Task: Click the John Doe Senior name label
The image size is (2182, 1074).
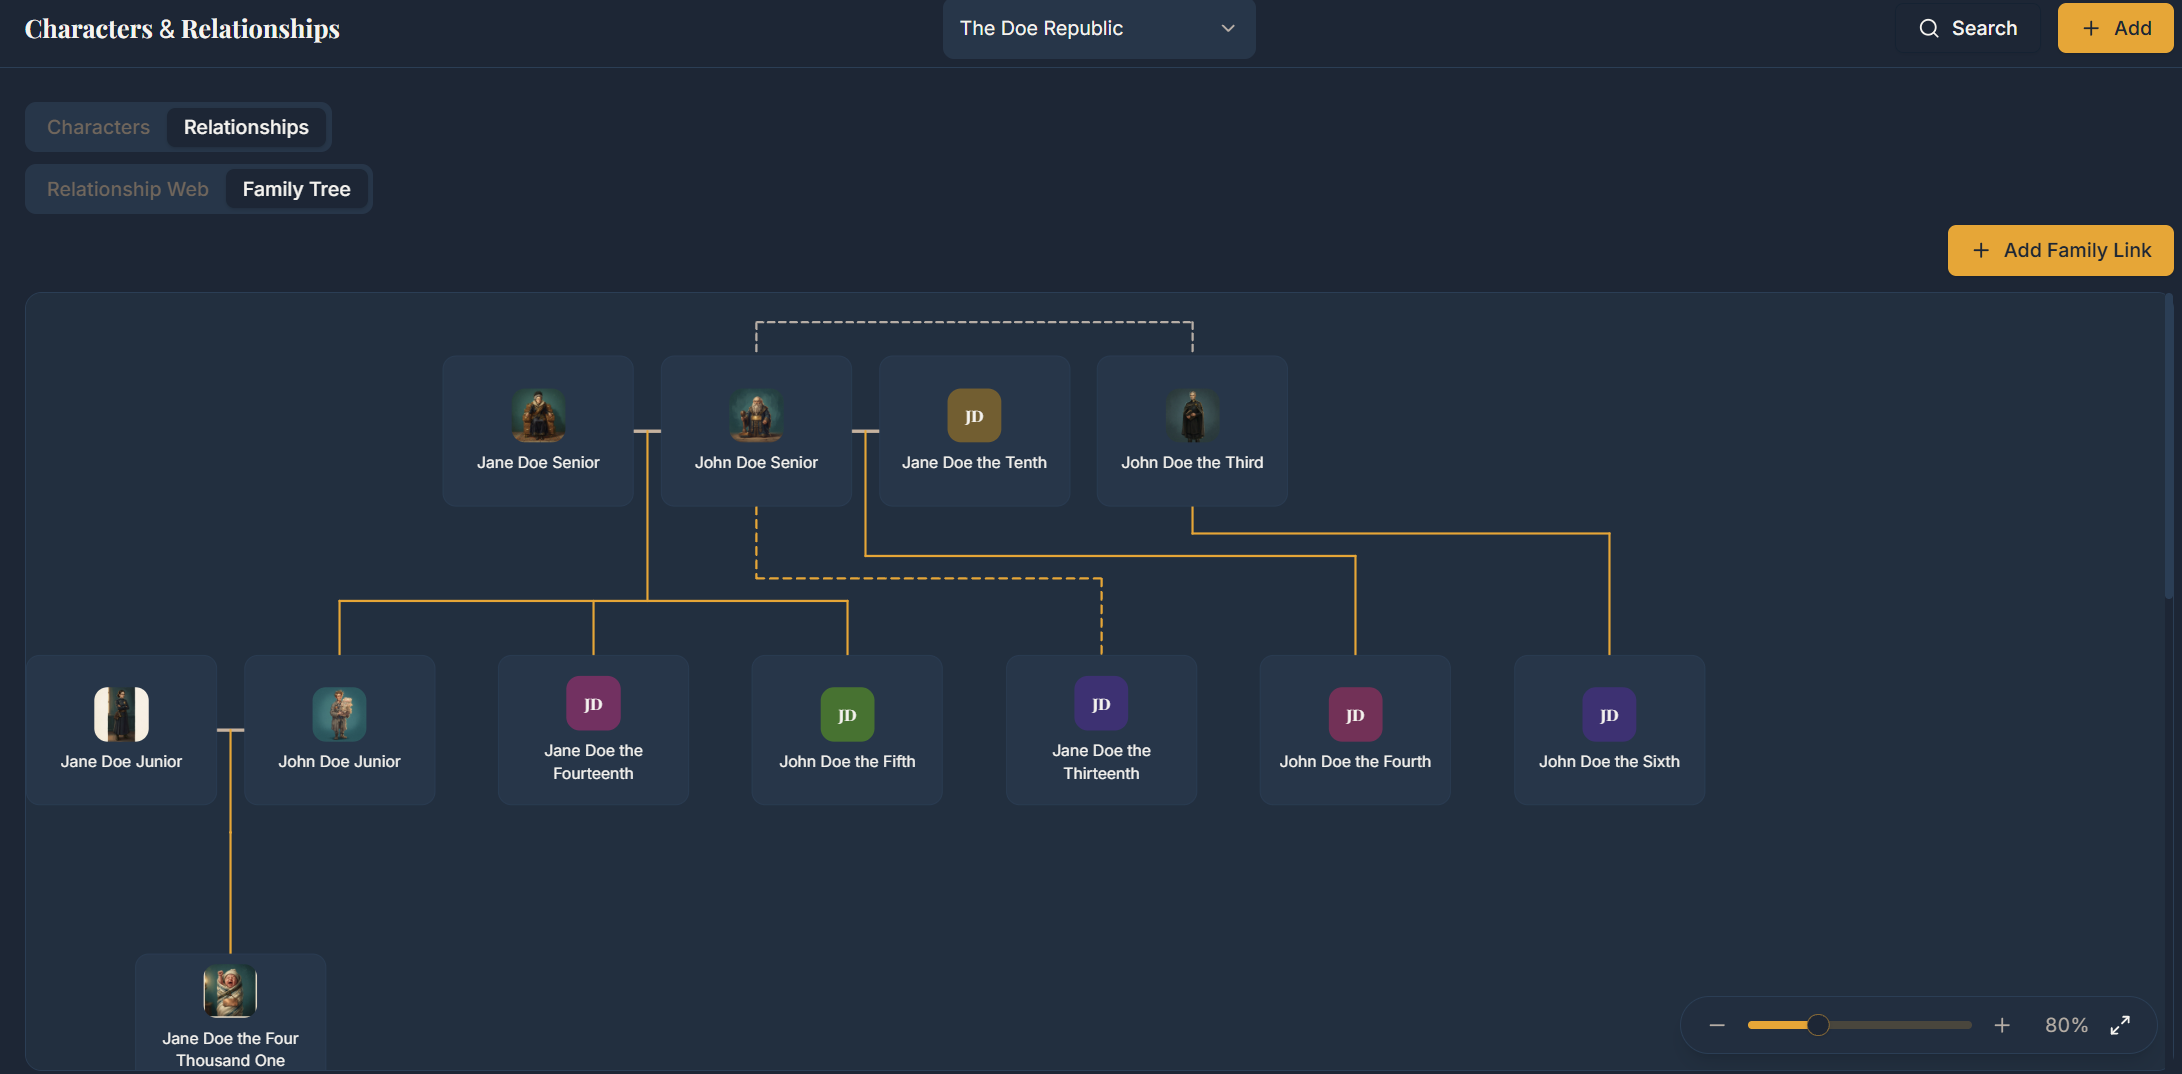Action: [756, 462]
